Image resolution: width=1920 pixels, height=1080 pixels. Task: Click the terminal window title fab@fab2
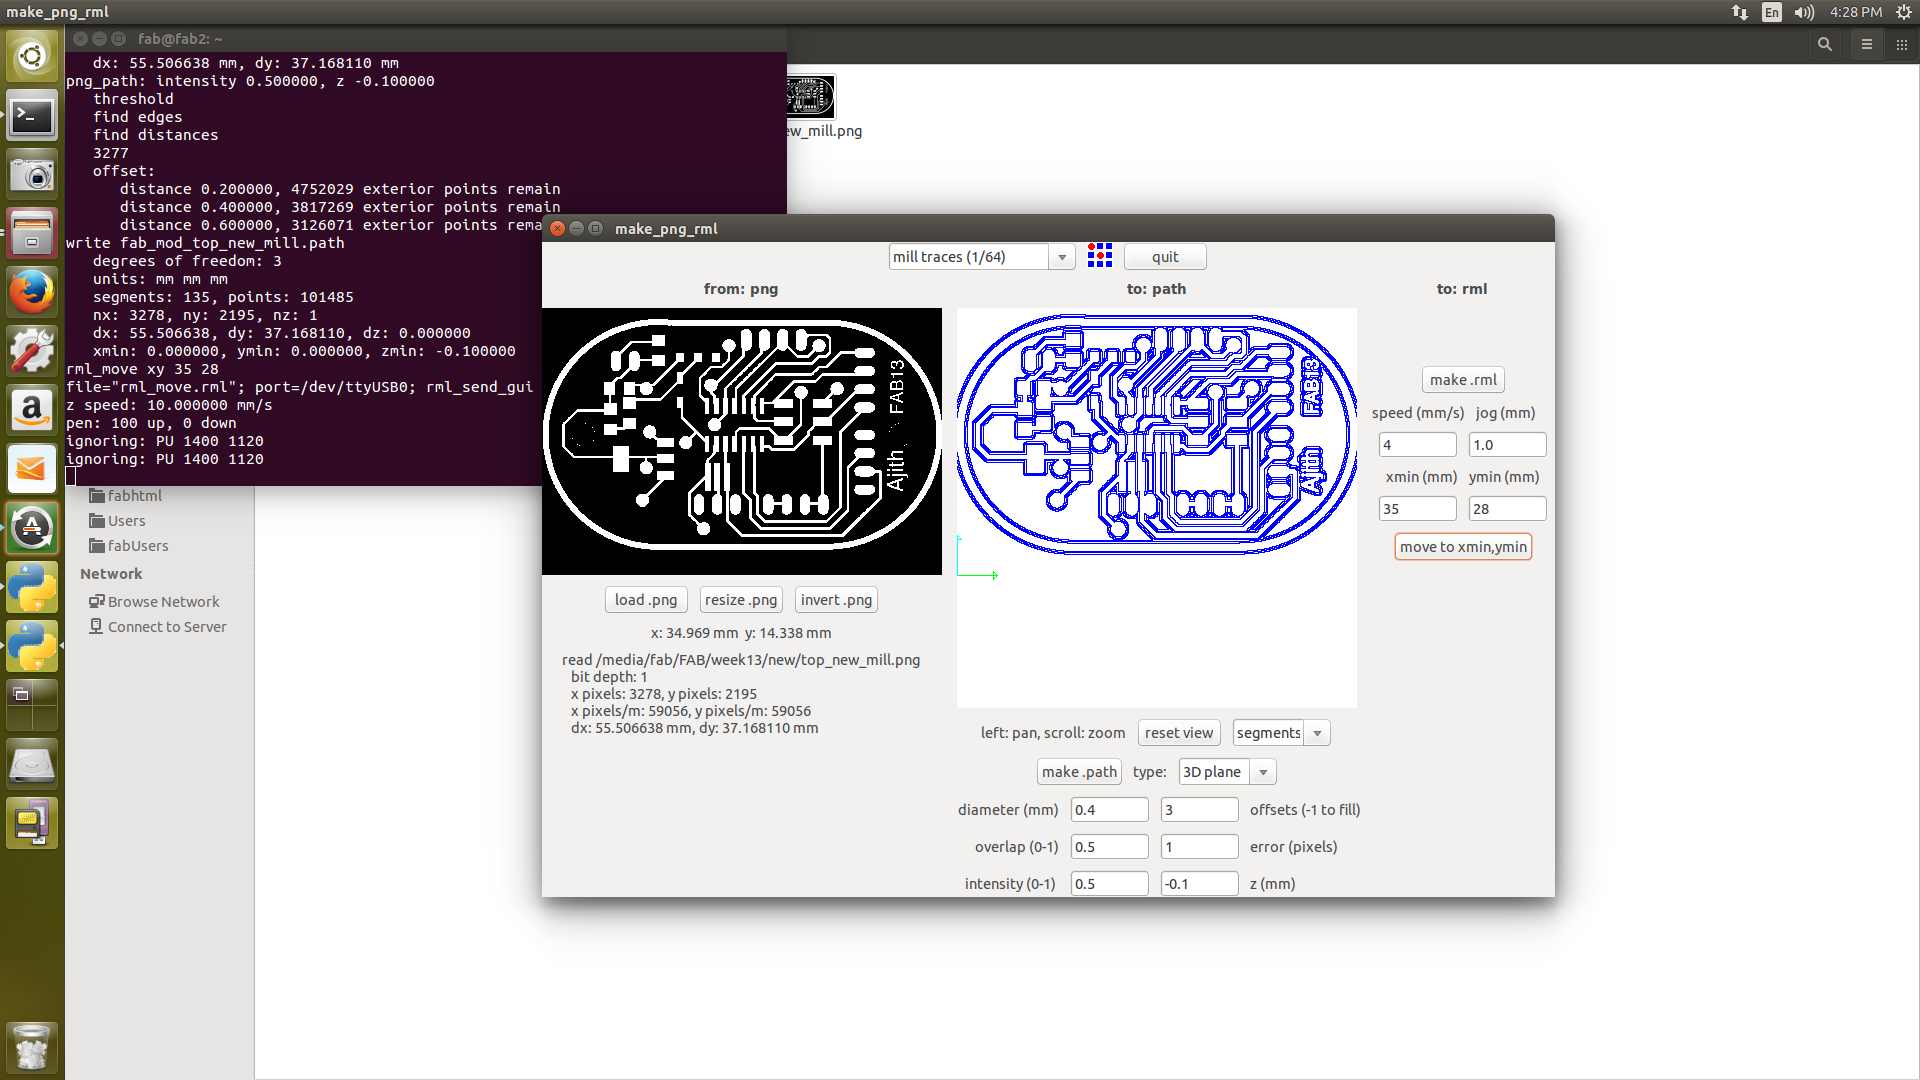180,39
